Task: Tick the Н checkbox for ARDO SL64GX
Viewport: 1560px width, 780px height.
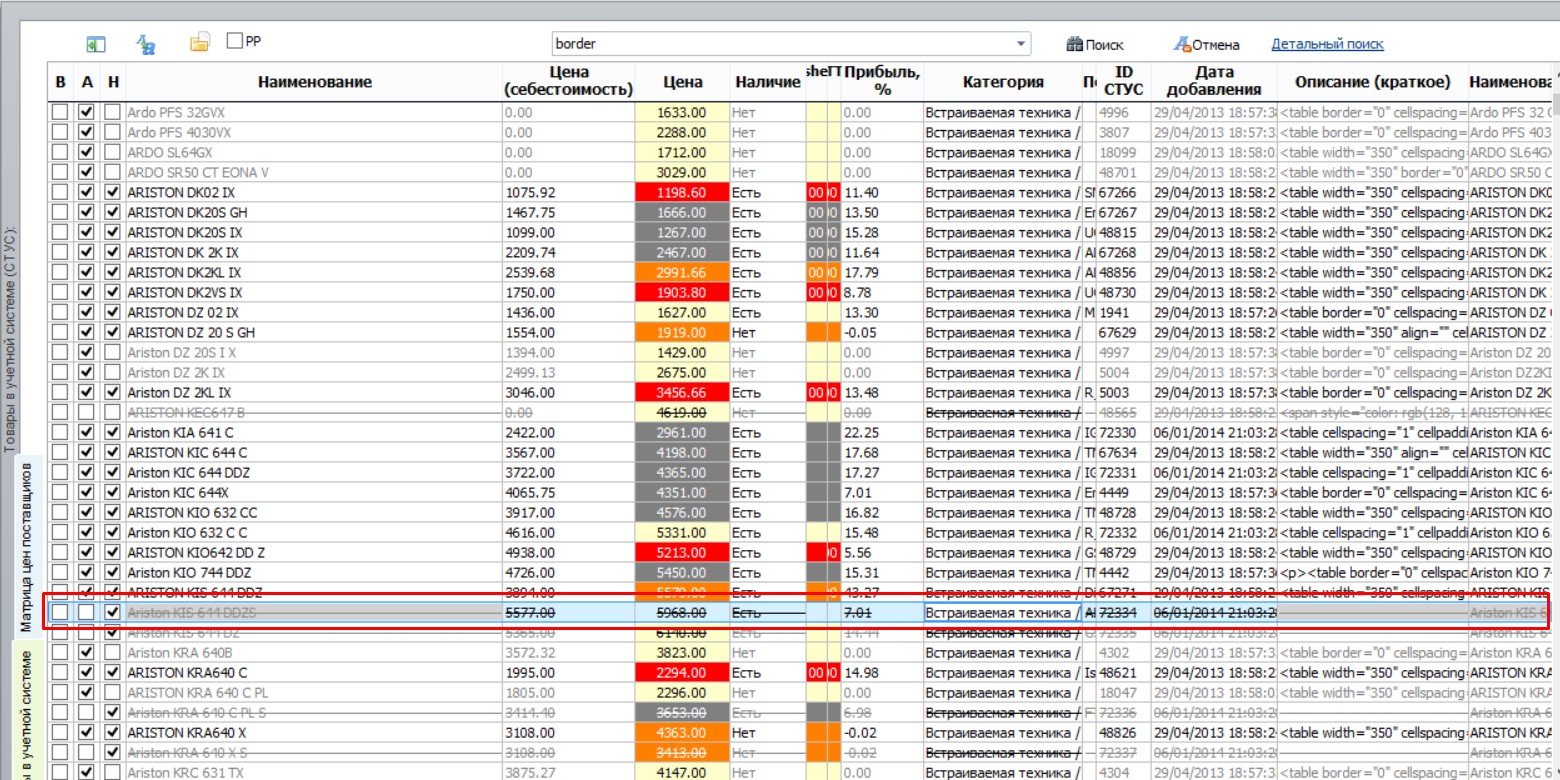Action: pyautogui.click(x=113, y=153)
